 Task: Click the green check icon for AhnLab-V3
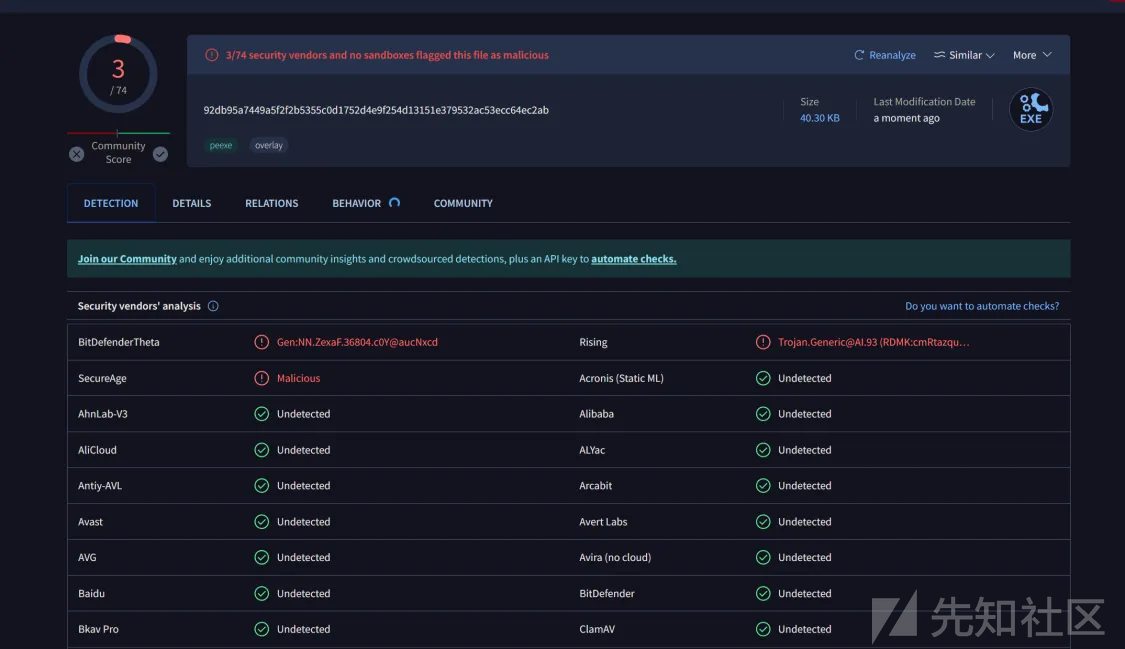[261, 414]
